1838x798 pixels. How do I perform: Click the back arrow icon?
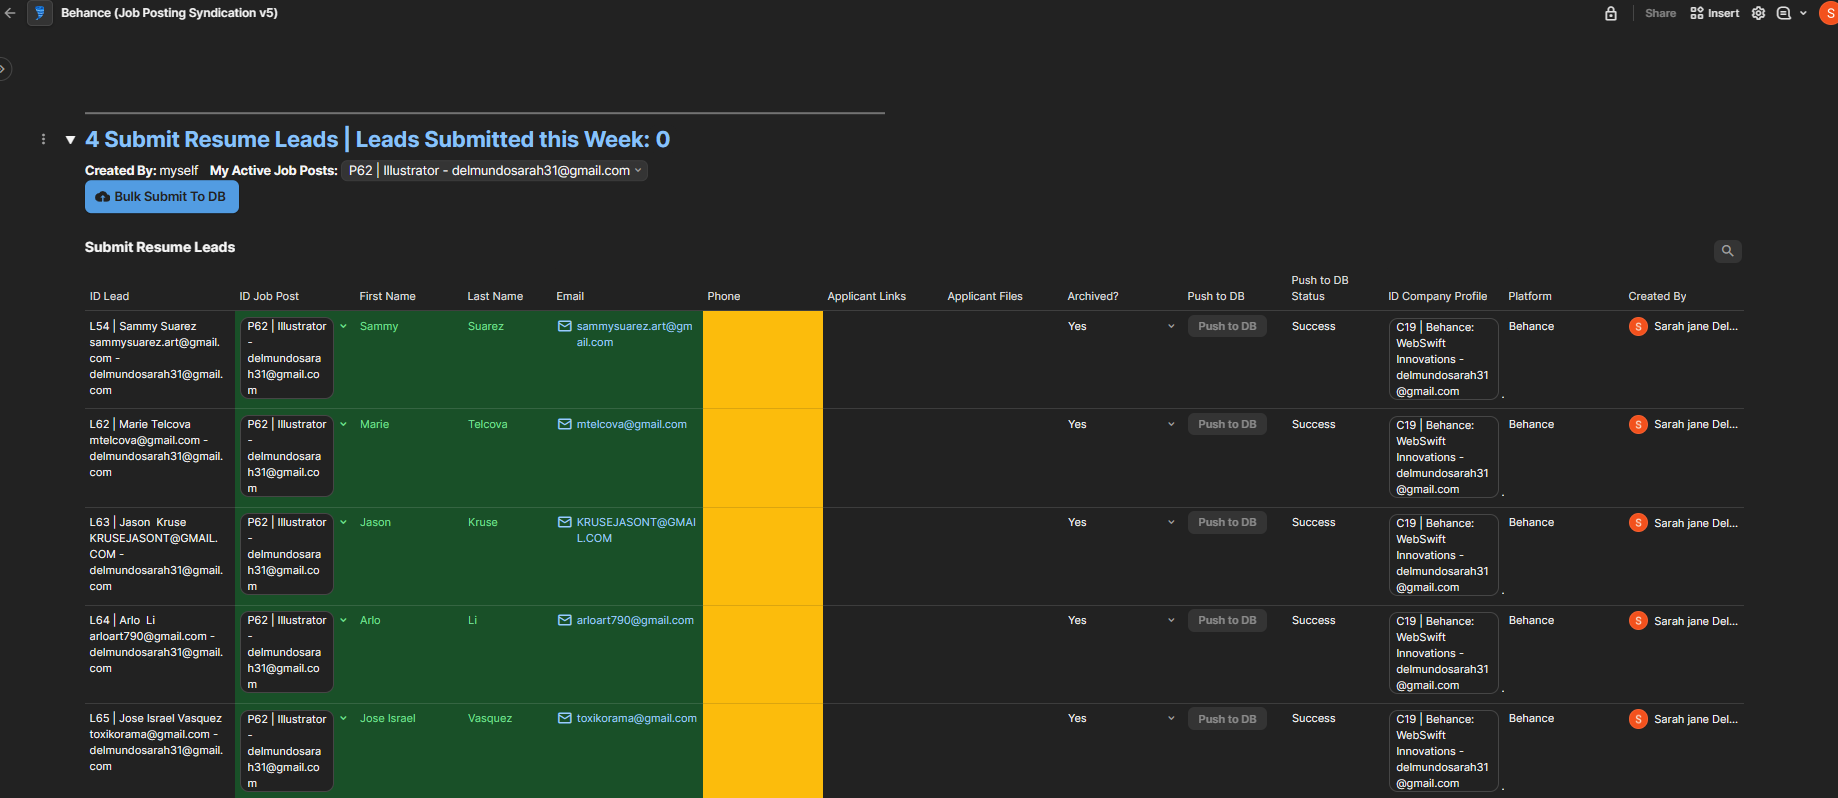pyautogui.click(x=10, y=13)
